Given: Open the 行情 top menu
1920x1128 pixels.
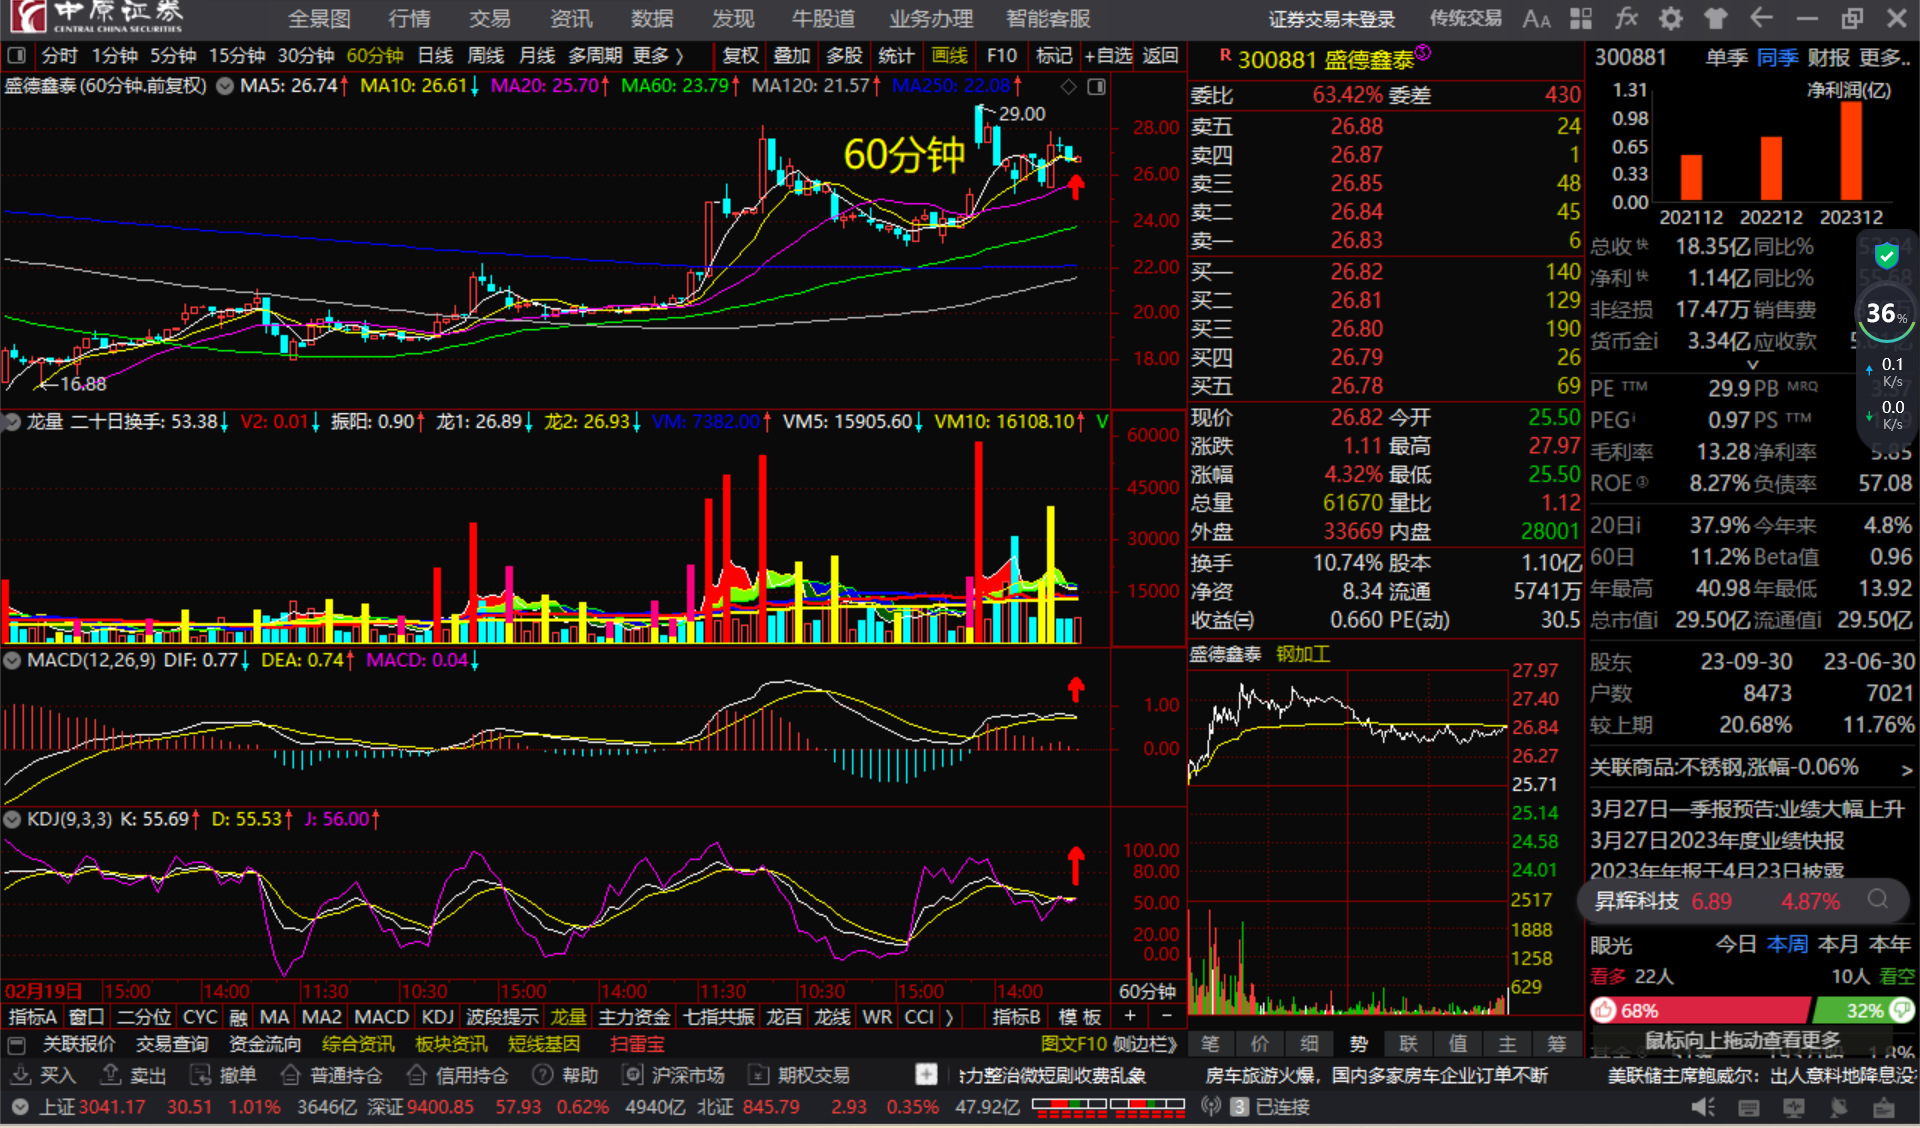Looking at the screenshot, I should point(409,18).
